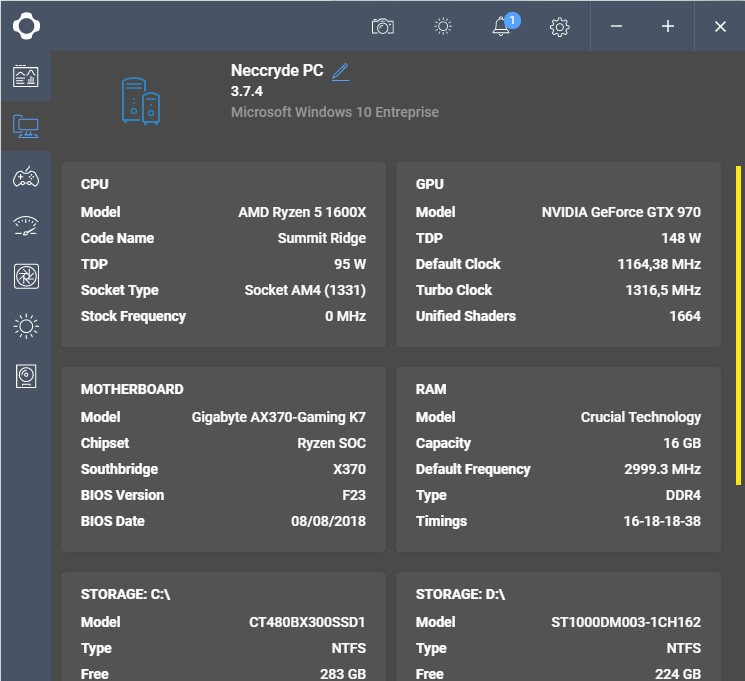Viewport: 745px width, 681px height.
Task: Open settings gear in top bar
Action: [560, 27]
